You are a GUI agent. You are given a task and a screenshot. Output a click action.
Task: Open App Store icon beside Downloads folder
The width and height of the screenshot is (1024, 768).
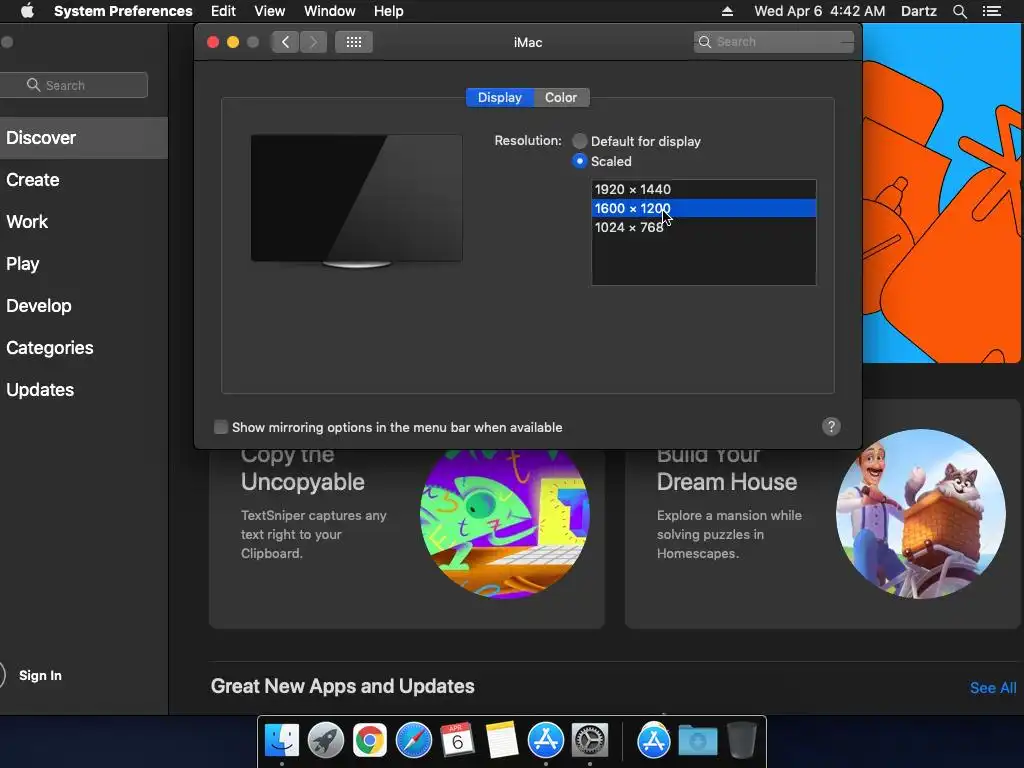pyautogui.click(x=654, y=741)
